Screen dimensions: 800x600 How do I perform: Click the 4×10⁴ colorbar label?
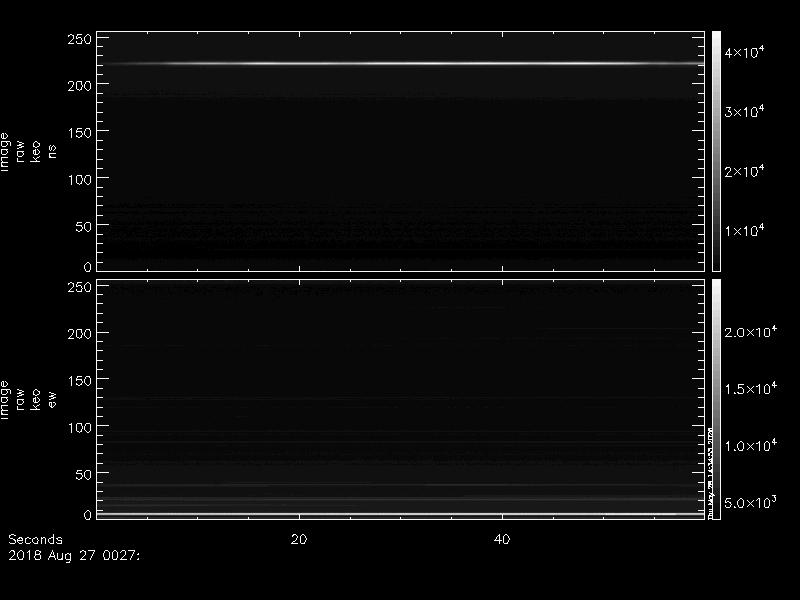pos(744,52)
